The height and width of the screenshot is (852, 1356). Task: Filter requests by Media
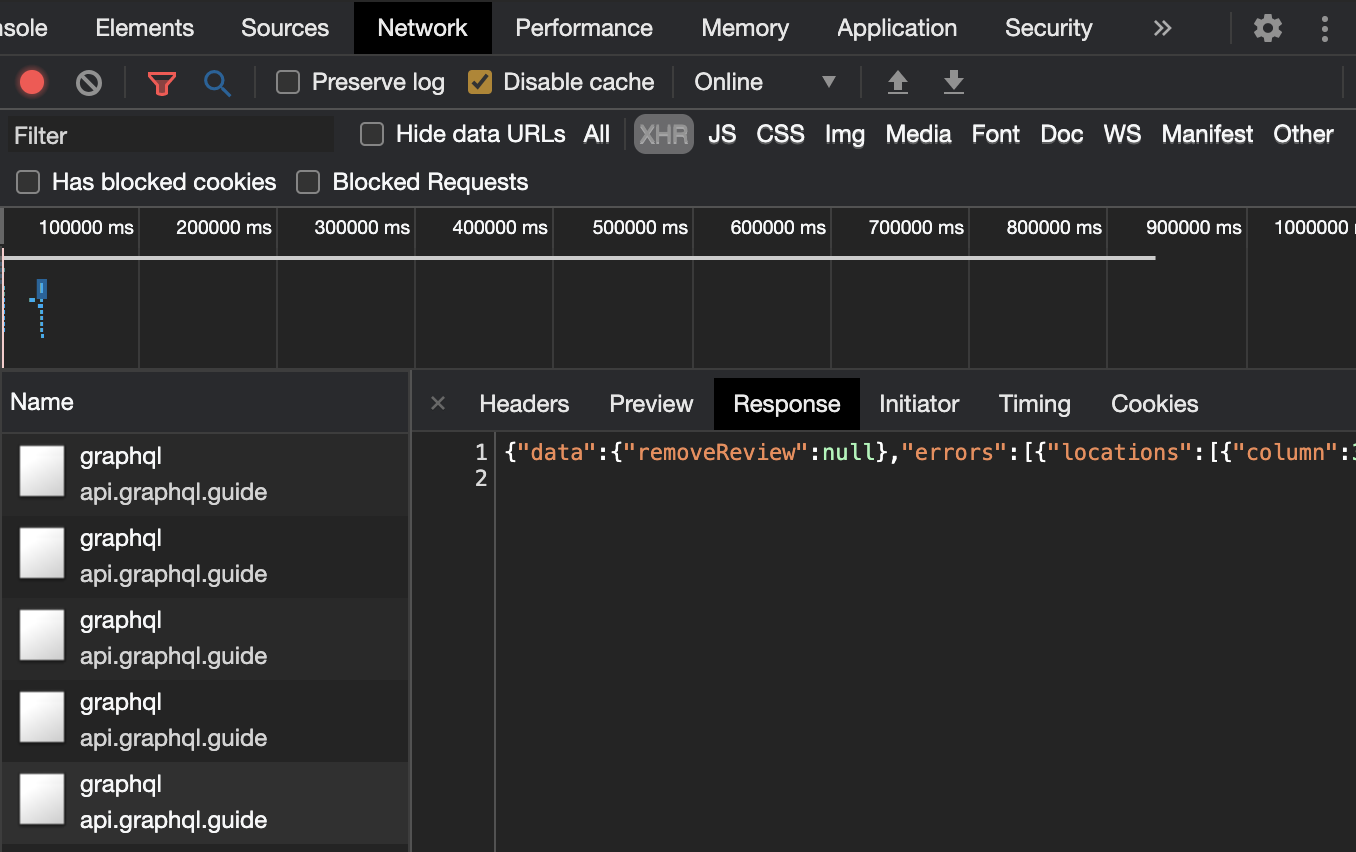918,134
